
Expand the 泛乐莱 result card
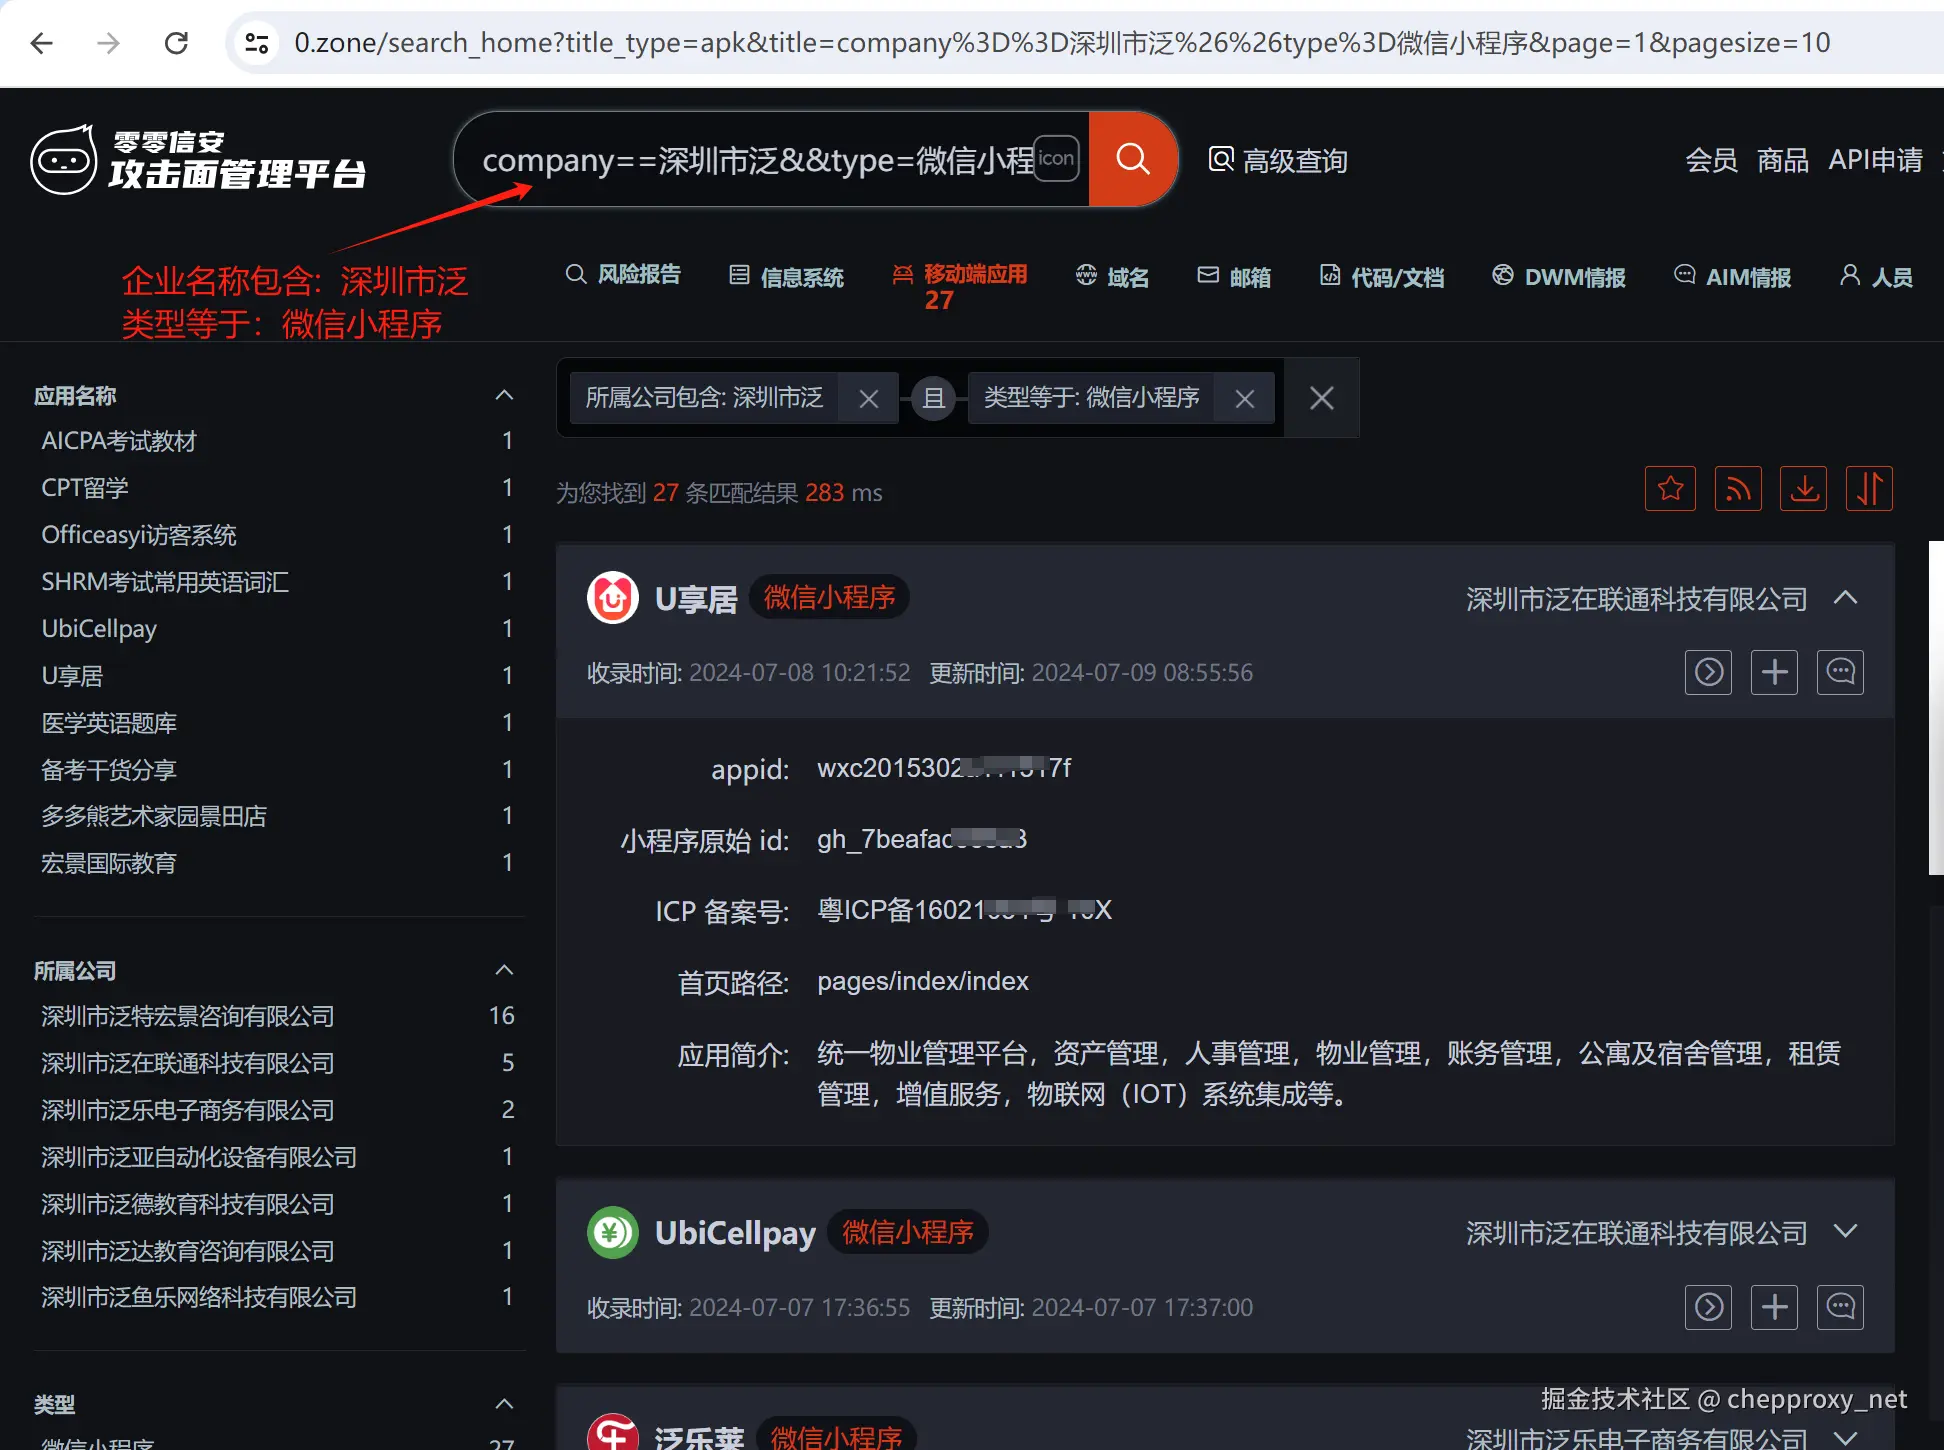pyautogui.click(x=1846, y=1437)
